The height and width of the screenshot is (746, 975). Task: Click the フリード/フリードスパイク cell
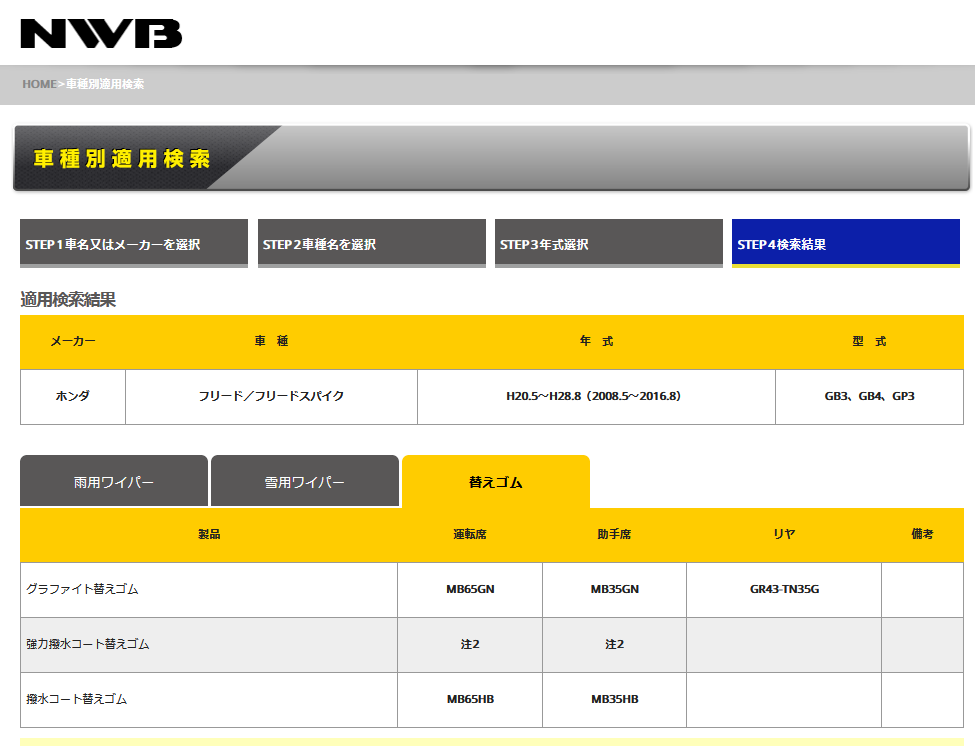(271, 397)
